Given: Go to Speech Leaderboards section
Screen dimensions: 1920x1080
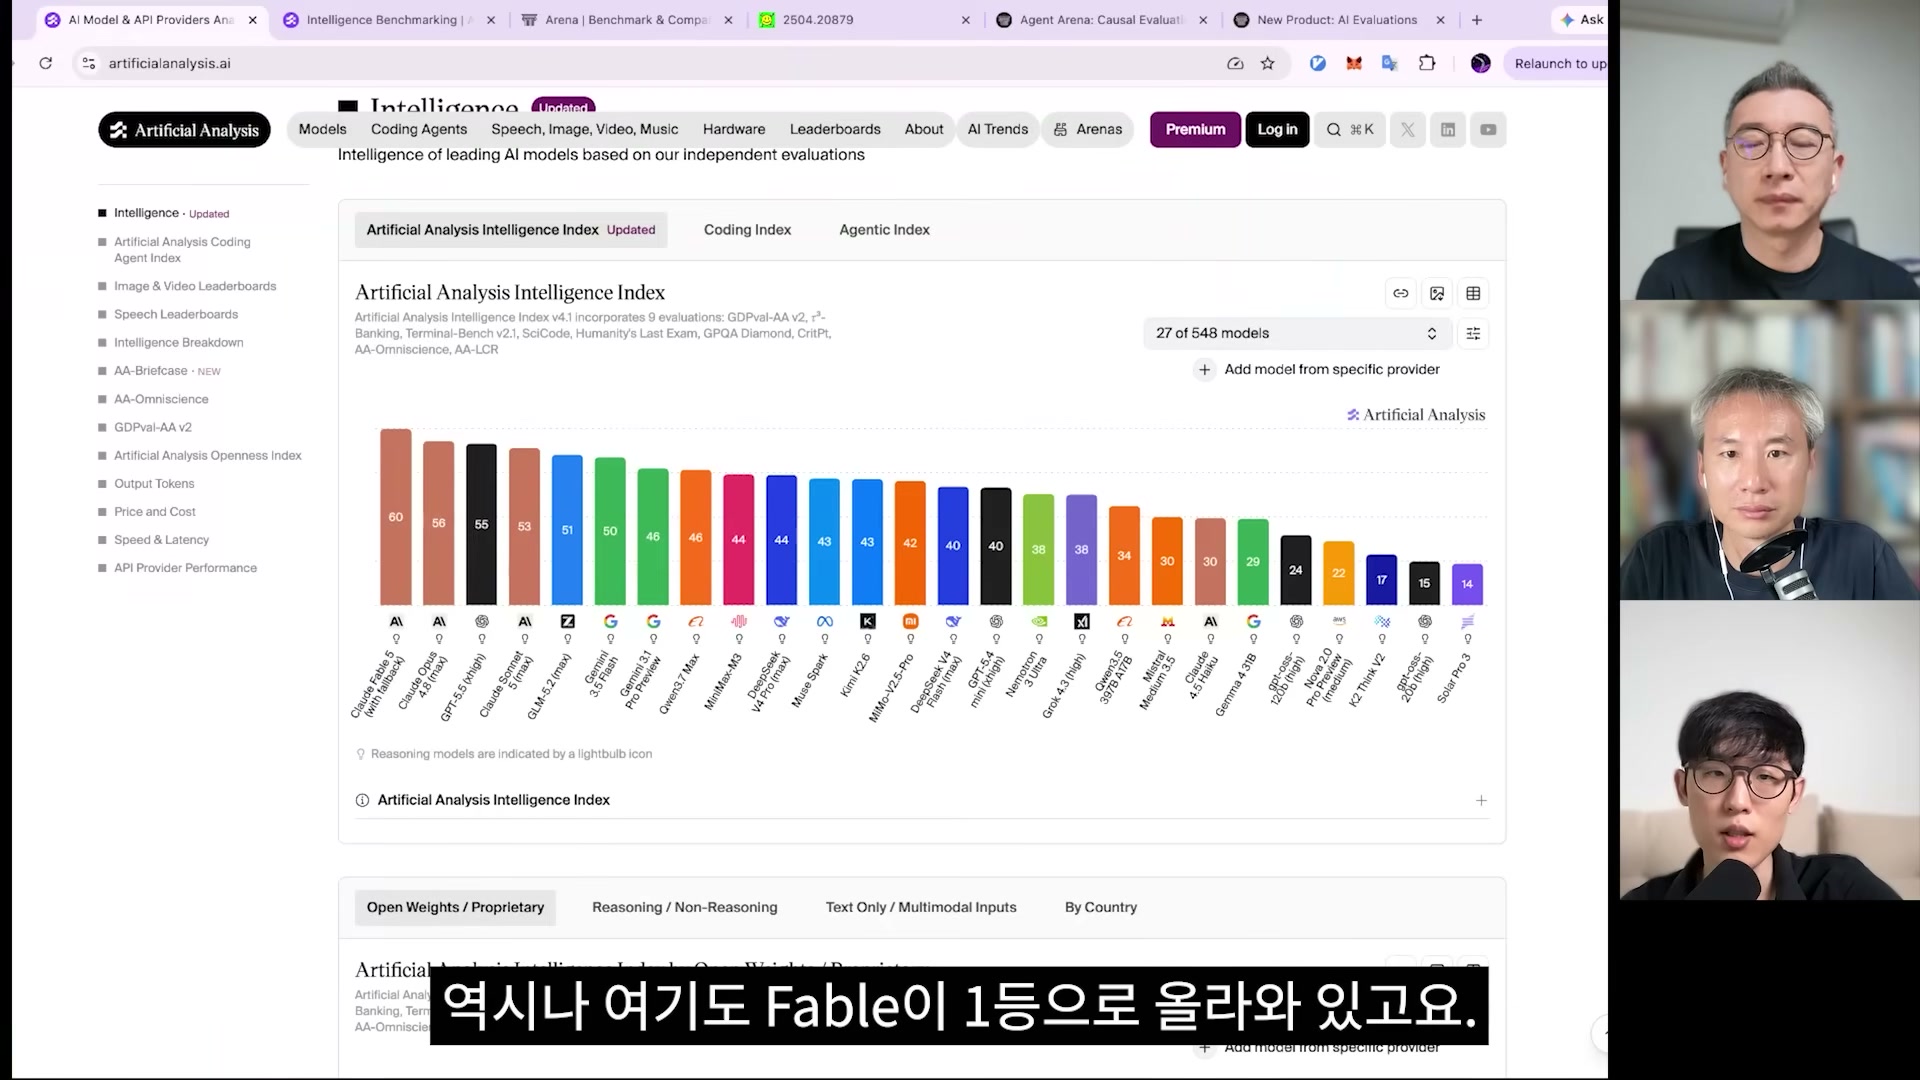Looking at the screenshot, I should tap(176, 314).
